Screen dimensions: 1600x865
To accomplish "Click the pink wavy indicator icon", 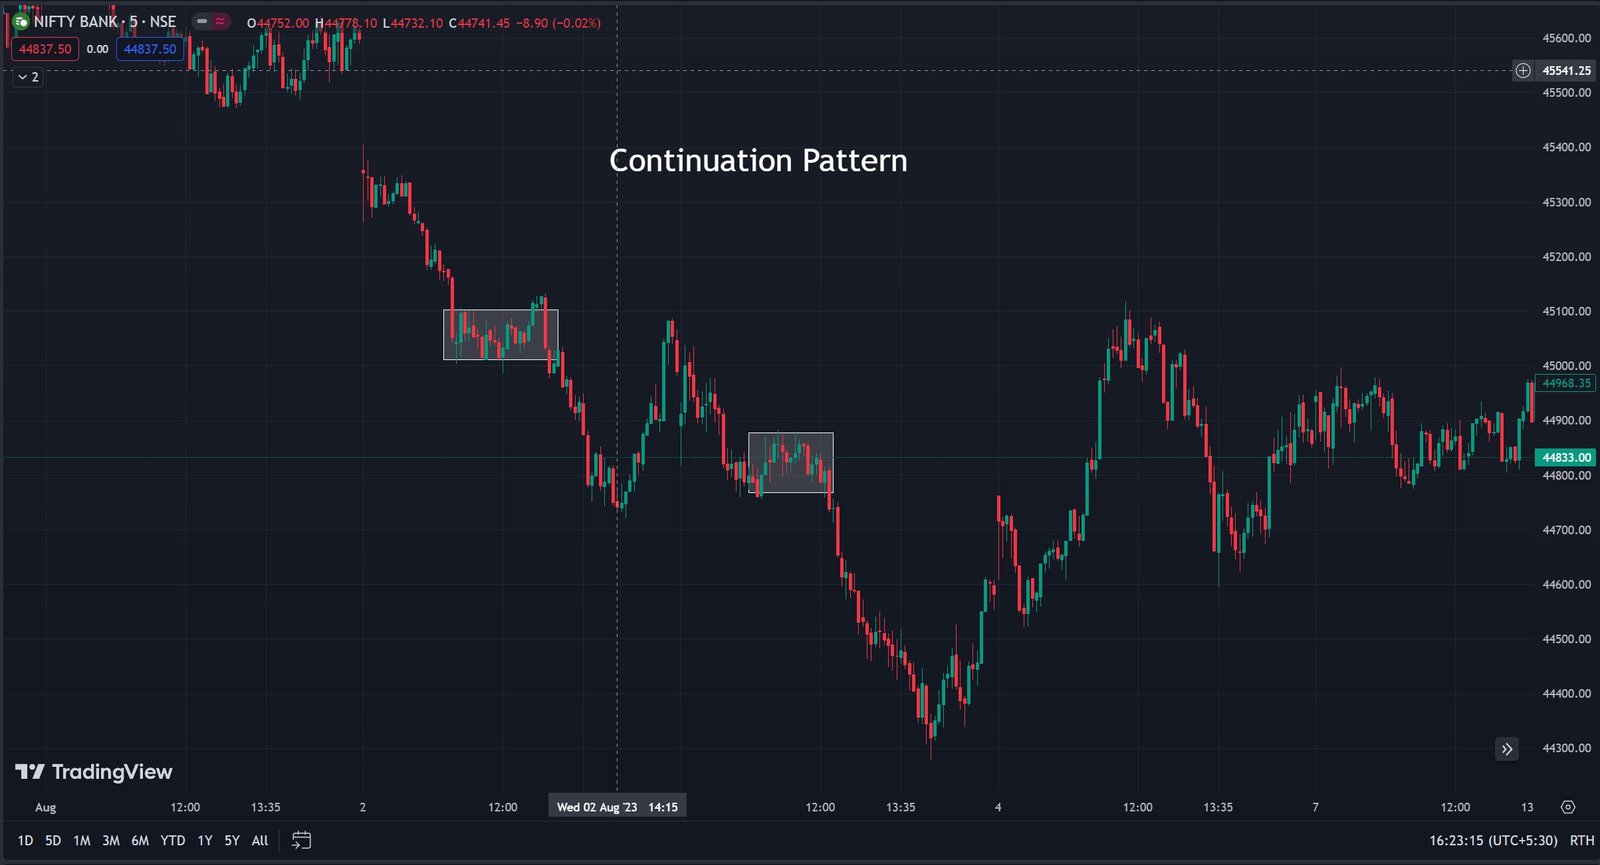I will coord(220,21).
